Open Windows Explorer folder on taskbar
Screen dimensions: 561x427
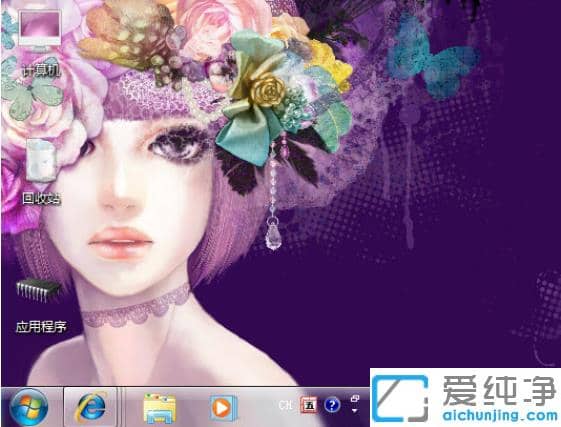tap(160, 408)
